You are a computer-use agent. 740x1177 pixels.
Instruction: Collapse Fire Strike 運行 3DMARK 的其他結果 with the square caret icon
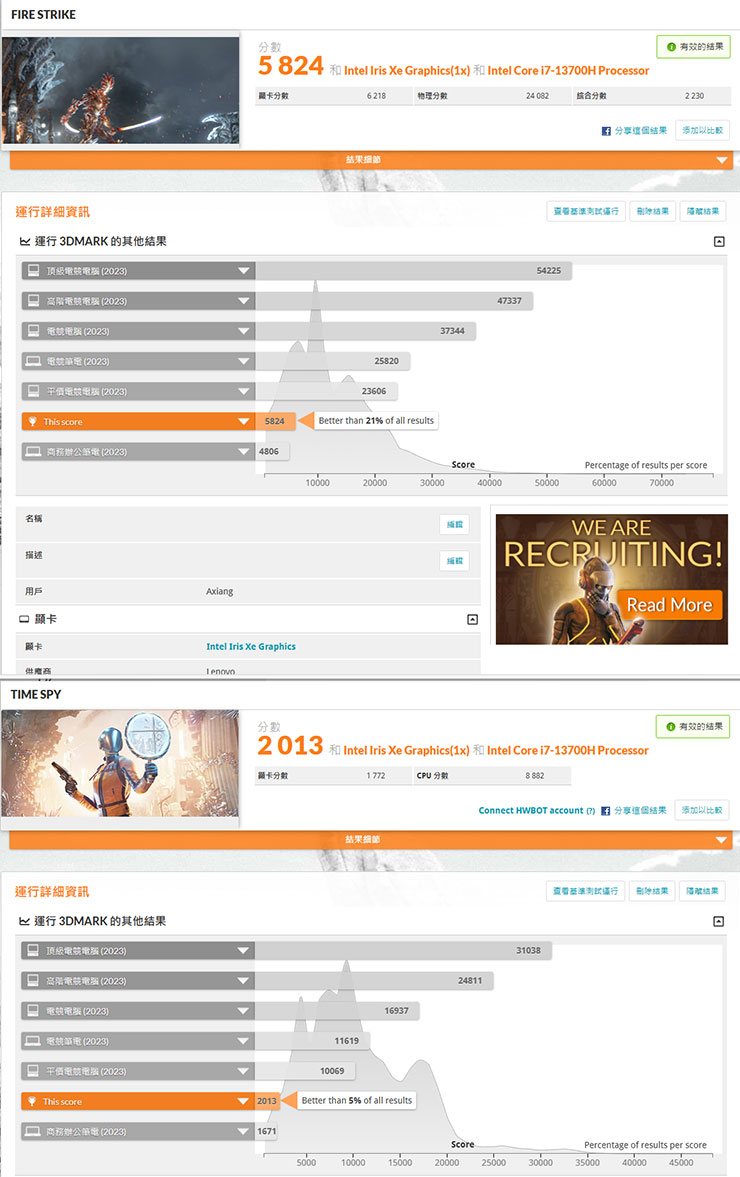719,242
